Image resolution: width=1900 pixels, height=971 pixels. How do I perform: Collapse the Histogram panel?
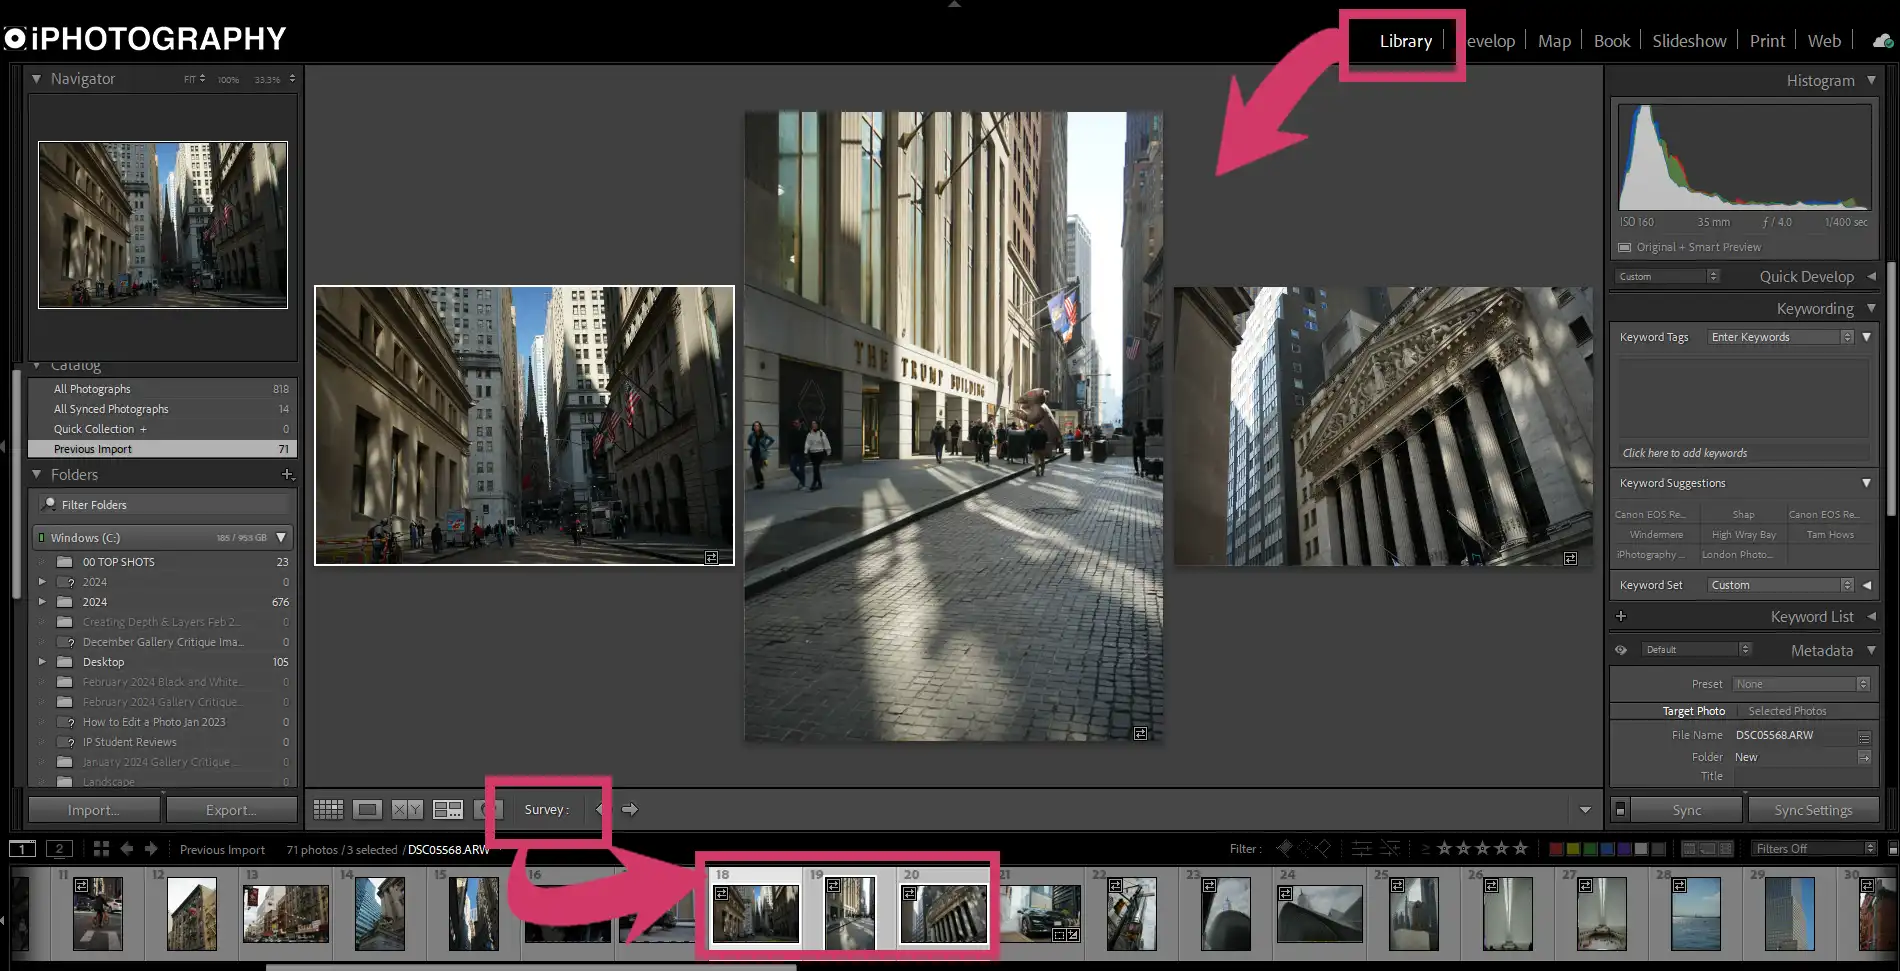(x=1871, y=80)
